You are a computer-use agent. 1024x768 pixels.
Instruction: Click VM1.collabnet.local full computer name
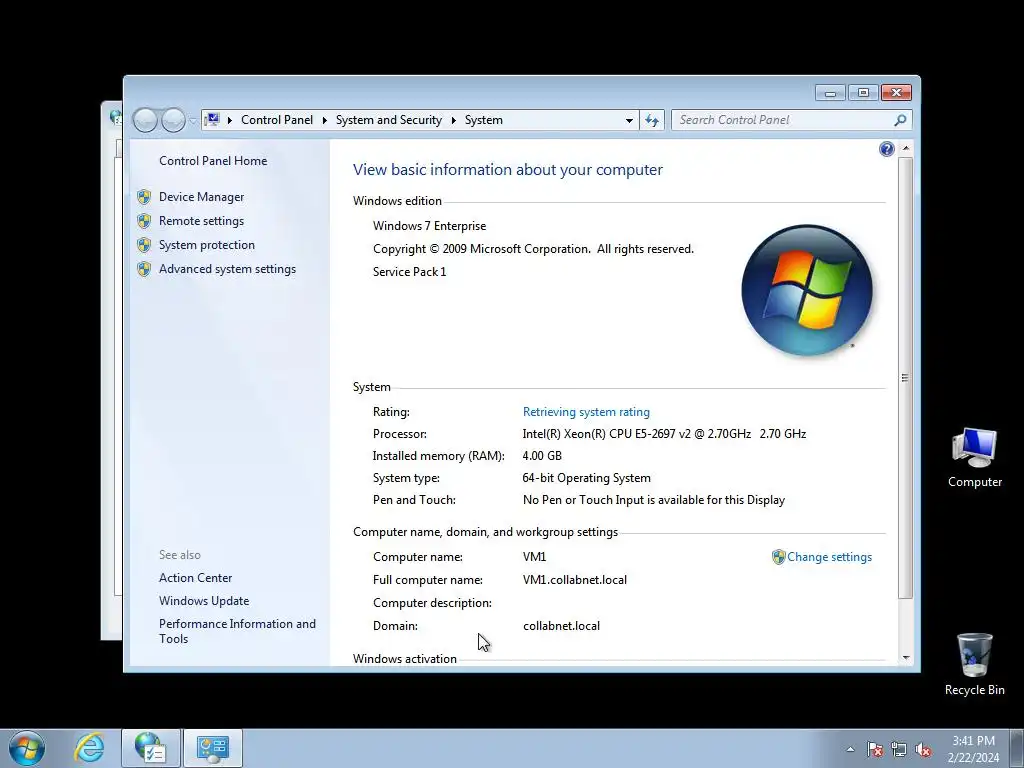click(575, 580)
